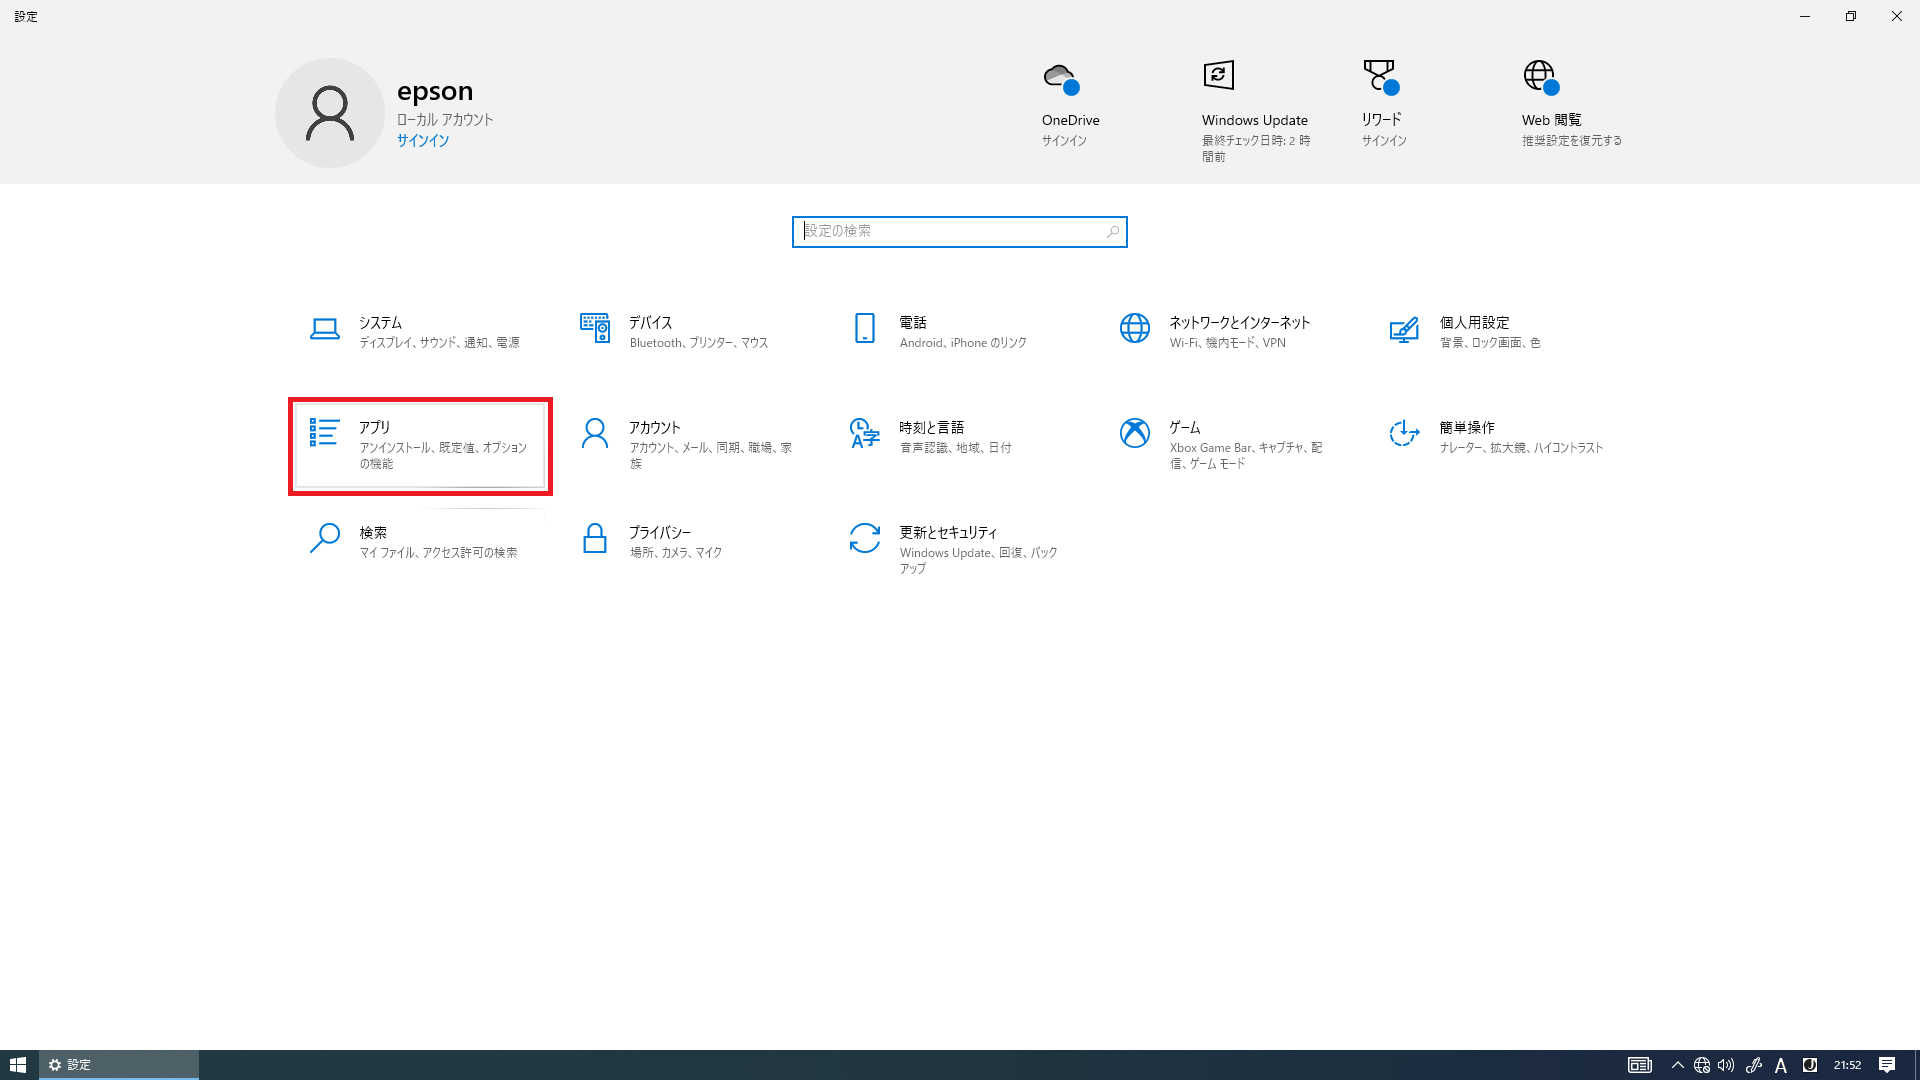1920x1080 pixels.
Task: Expand hidden system tray icons chevron
Action: point(1677,1065)
